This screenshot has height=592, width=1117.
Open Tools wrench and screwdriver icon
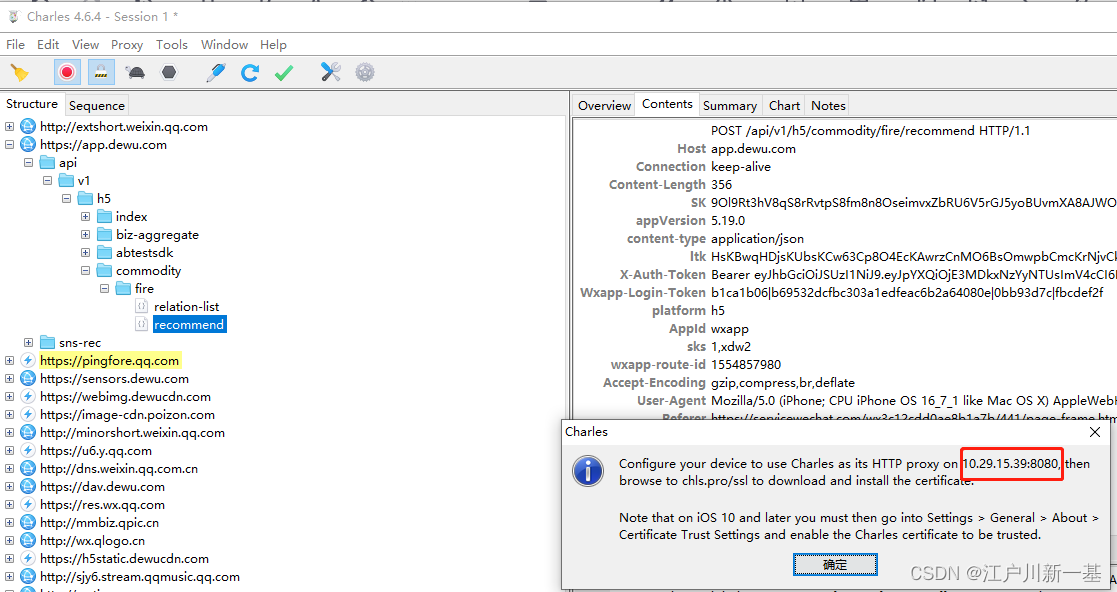coord(331,72)
